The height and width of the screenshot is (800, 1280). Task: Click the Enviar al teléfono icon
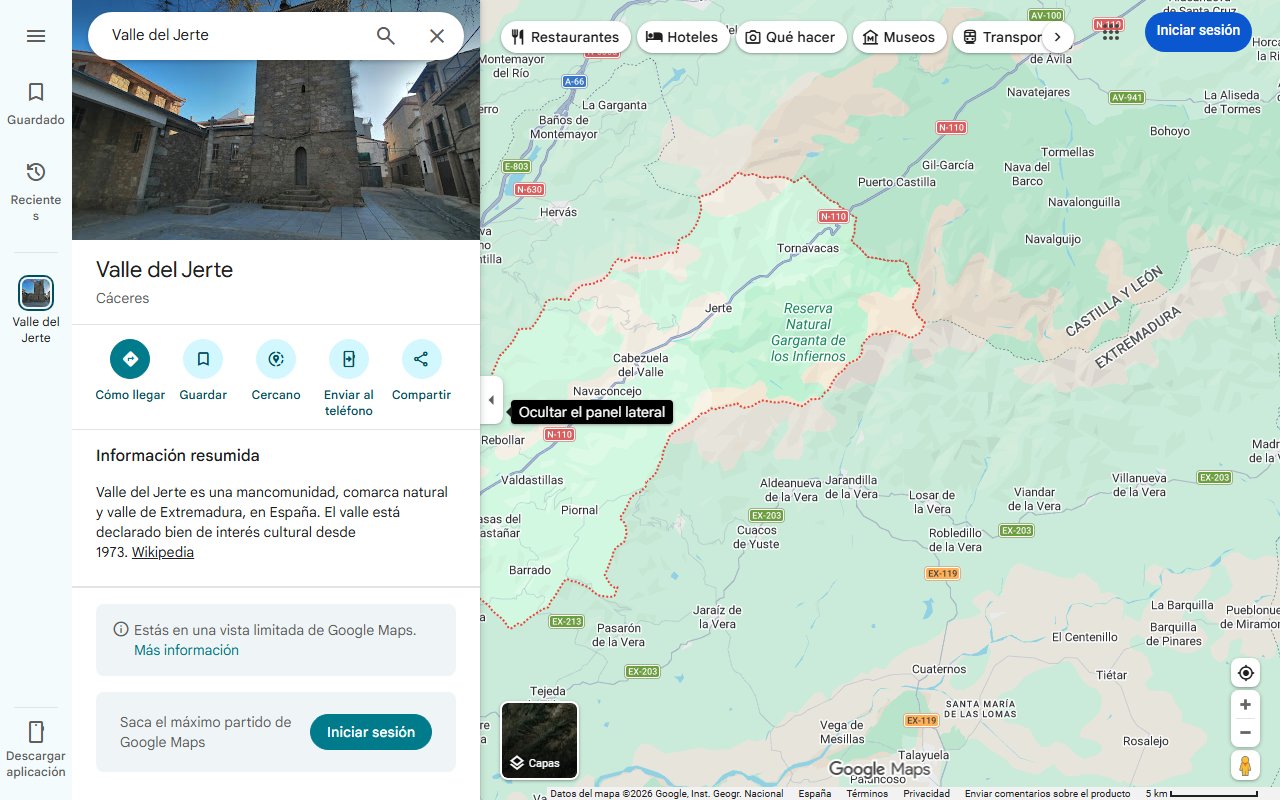pos(348,358)
